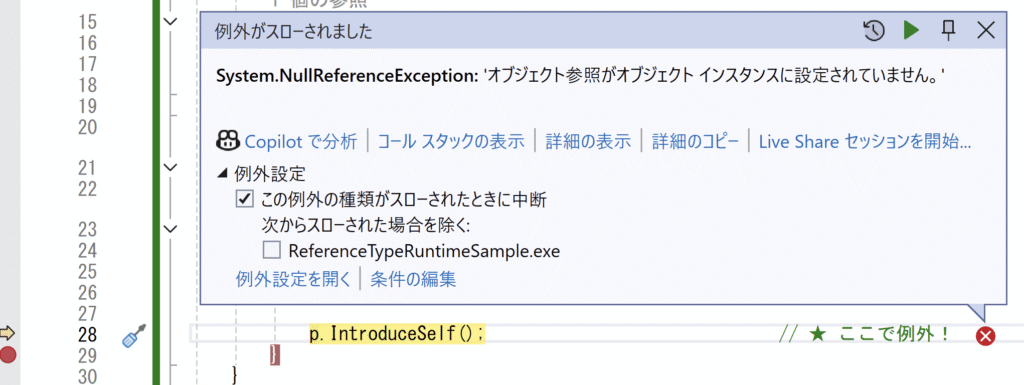Screen dimensions: 1024x385
Task: Pin the exception popup
Action: 948,30
